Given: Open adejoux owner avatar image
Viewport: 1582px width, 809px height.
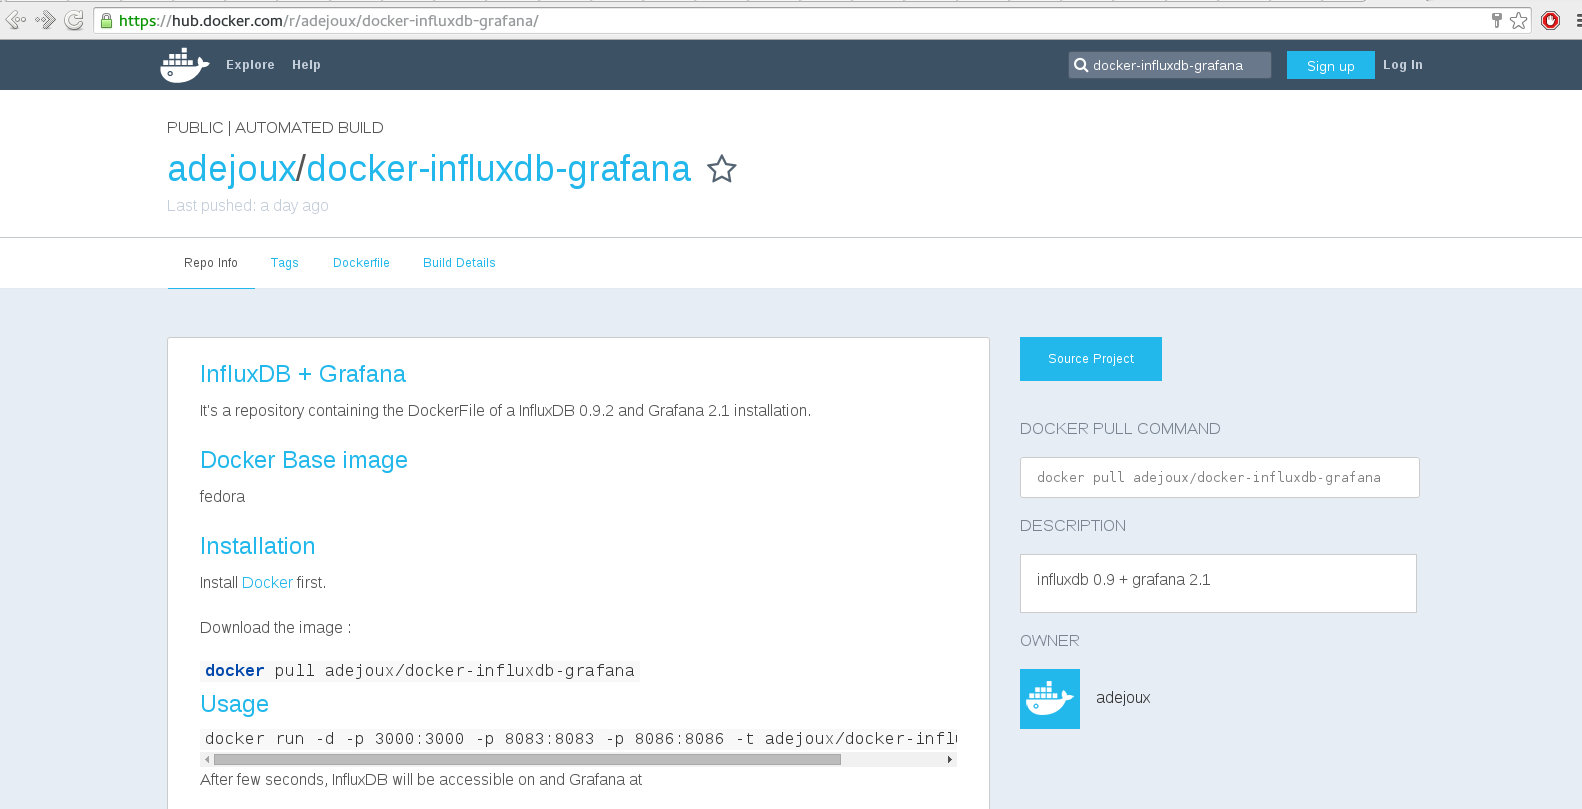Looking at the screenshot, I should (1050, 699).
